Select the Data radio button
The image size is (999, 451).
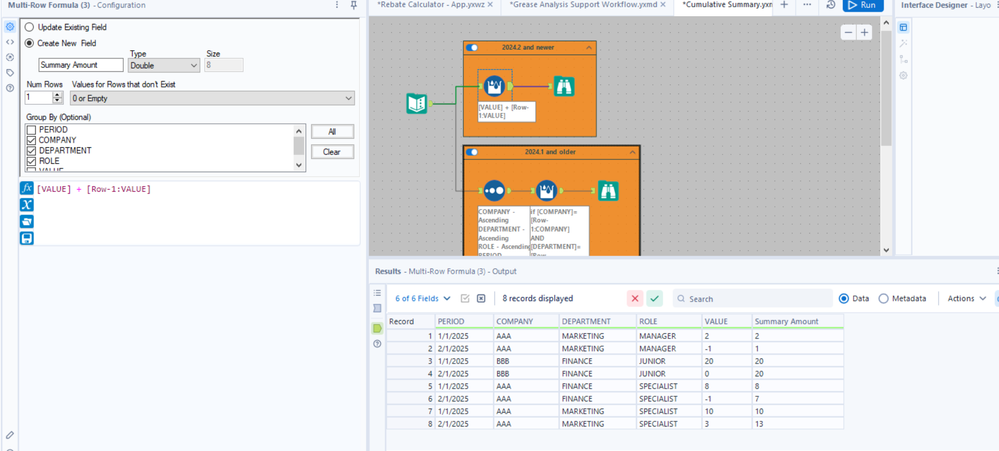pos(844,298)
